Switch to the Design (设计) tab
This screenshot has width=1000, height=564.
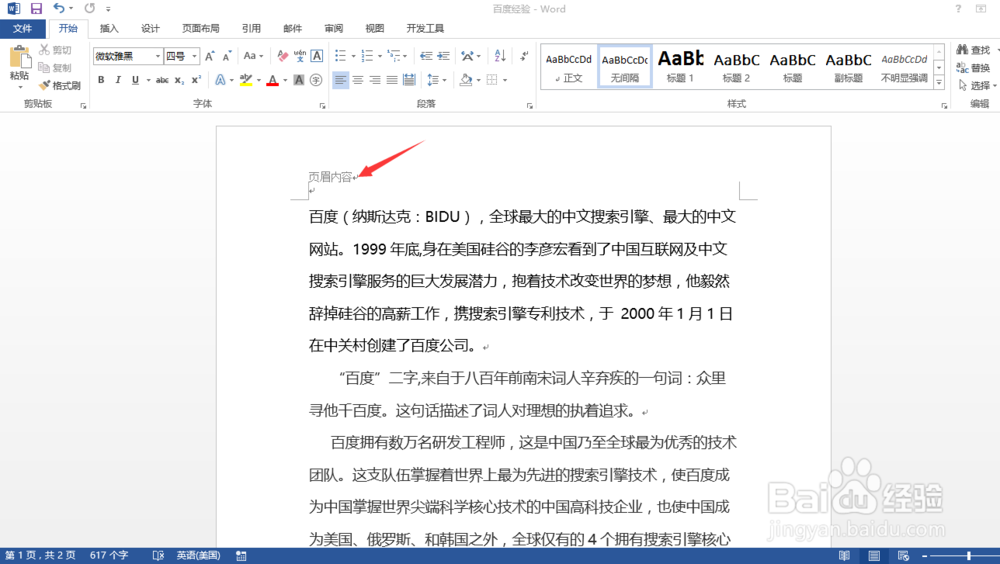[x=151, y=28]
